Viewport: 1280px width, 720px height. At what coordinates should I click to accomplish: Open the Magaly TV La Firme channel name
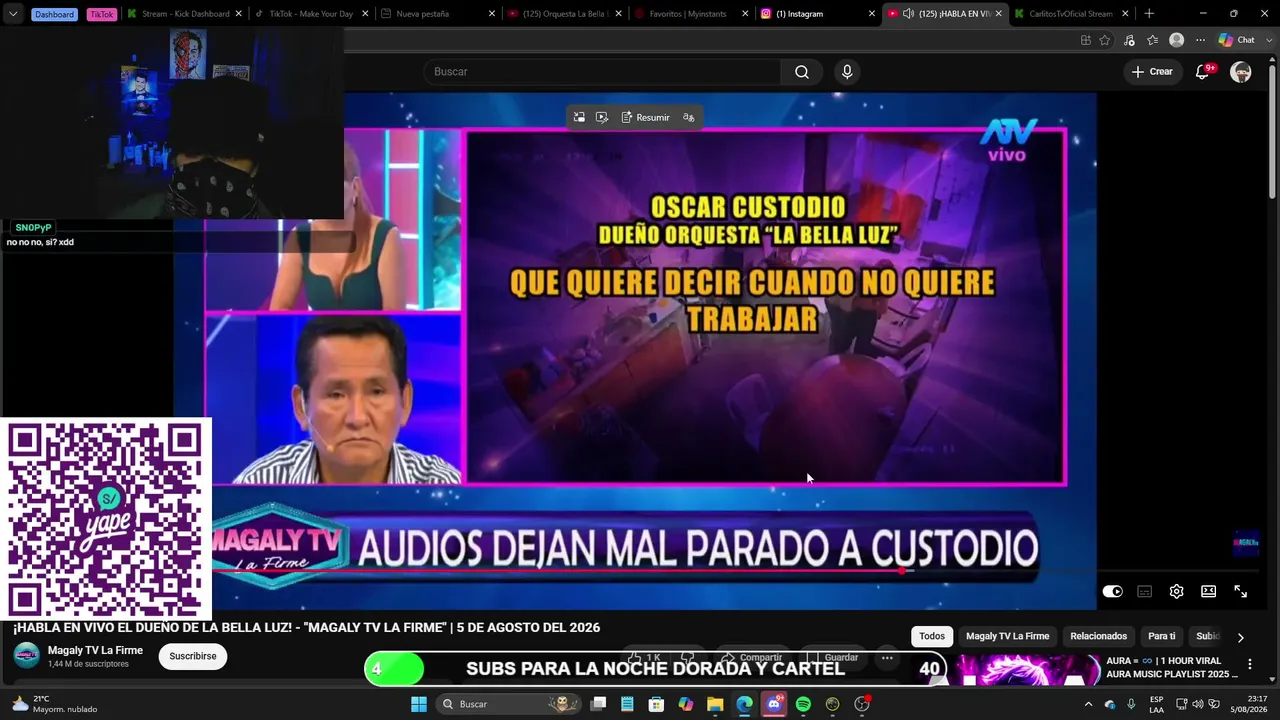point(95,650)
